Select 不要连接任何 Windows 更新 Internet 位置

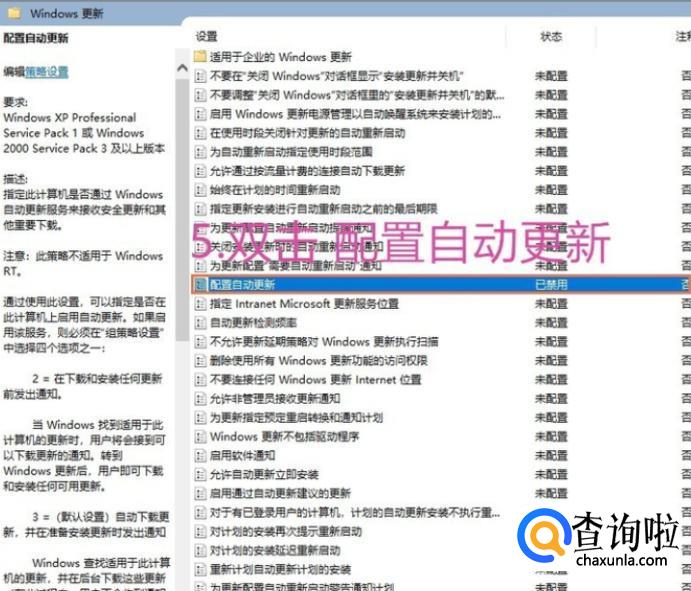316,379
